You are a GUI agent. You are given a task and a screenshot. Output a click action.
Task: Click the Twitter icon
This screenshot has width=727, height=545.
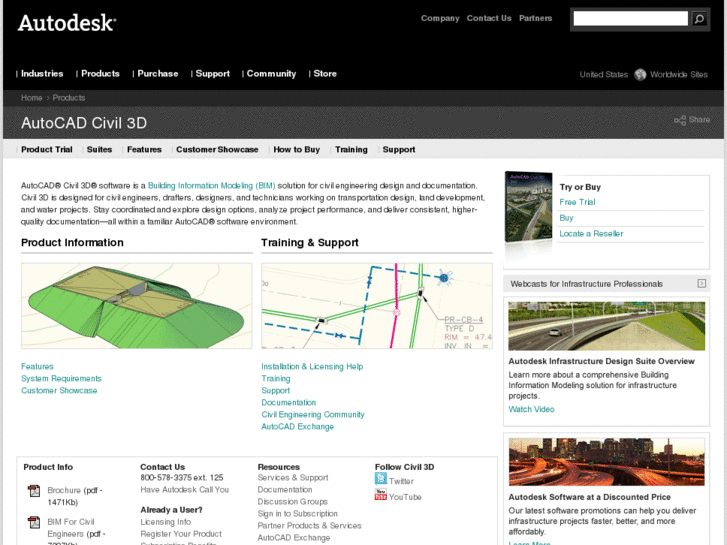[381, 479]
